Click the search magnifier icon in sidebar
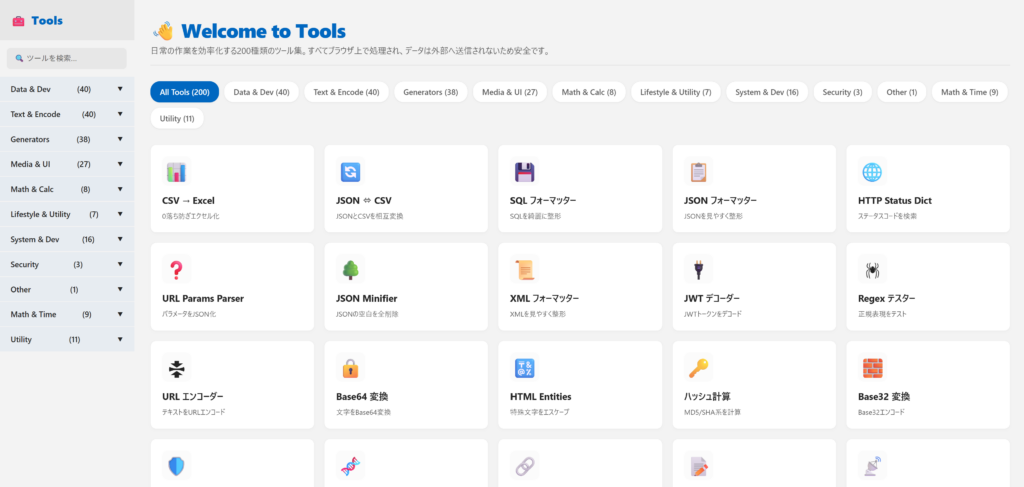Screen dimensions: 1024x487 coord(20,58)
